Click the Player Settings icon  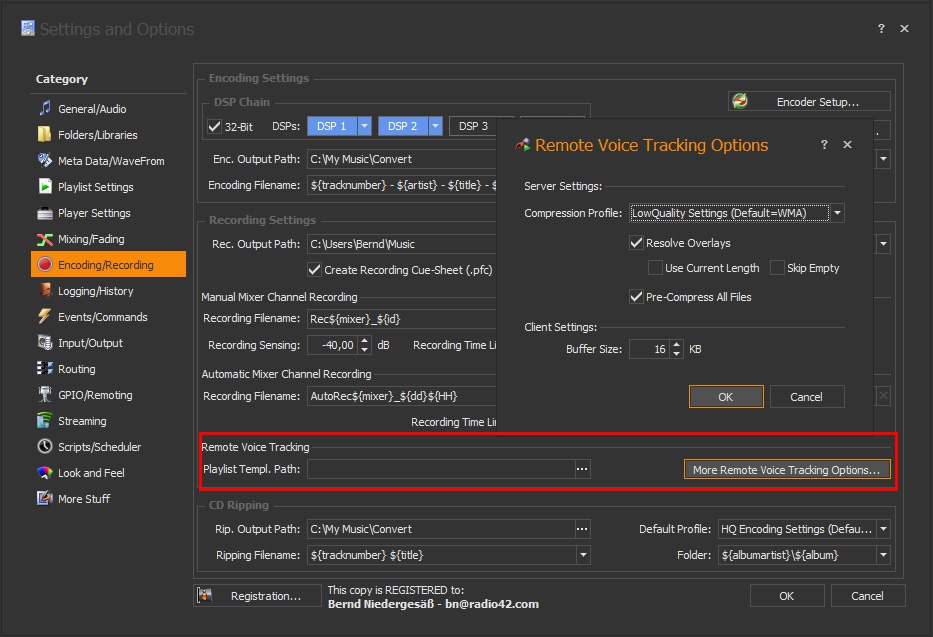pos(45,212)
